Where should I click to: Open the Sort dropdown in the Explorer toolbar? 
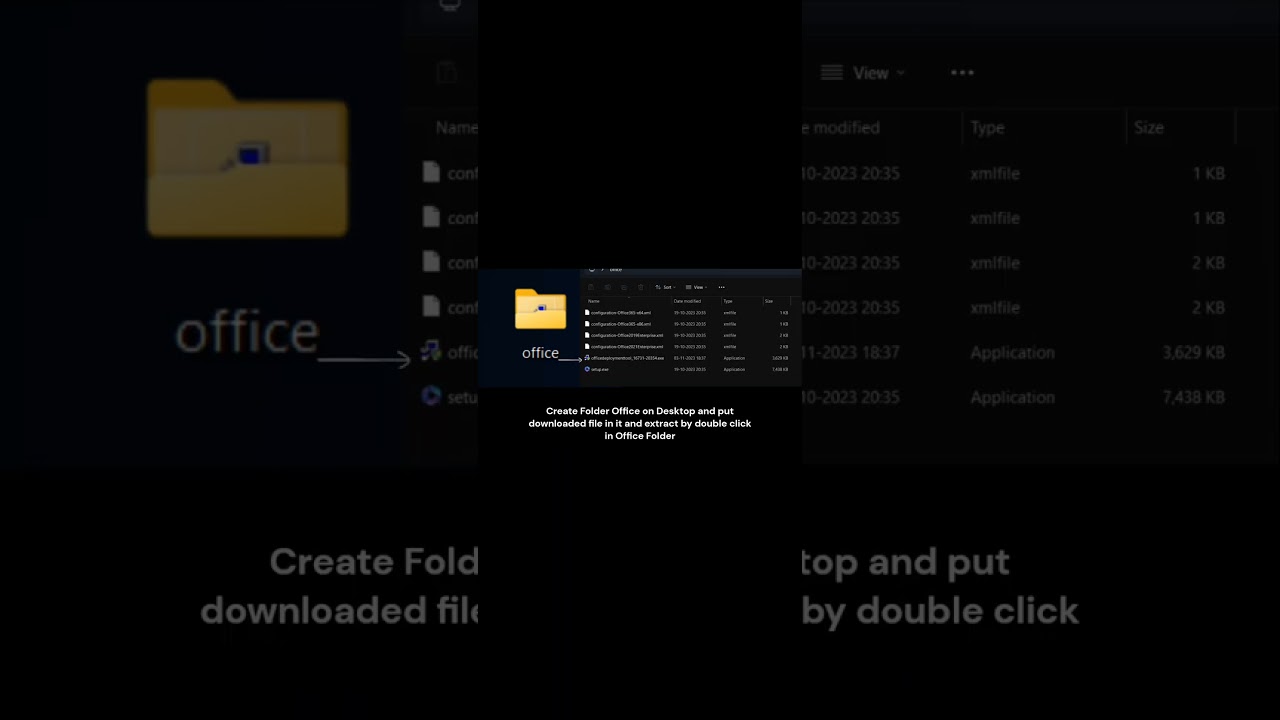665,287
